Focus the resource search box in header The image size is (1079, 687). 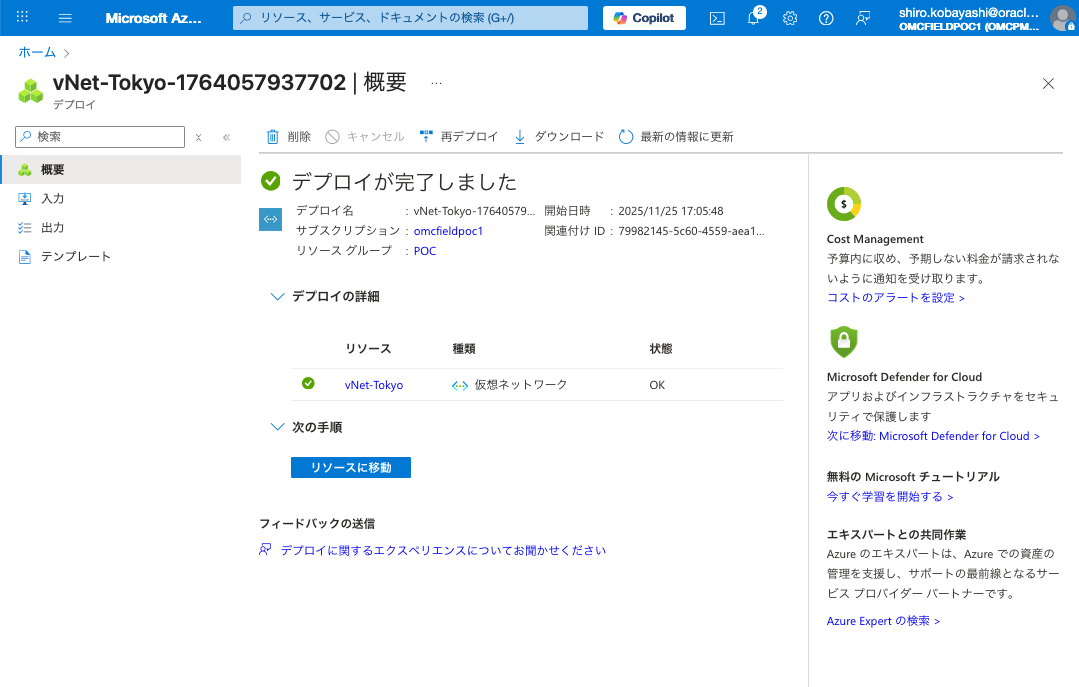click(x=410, y=18)
